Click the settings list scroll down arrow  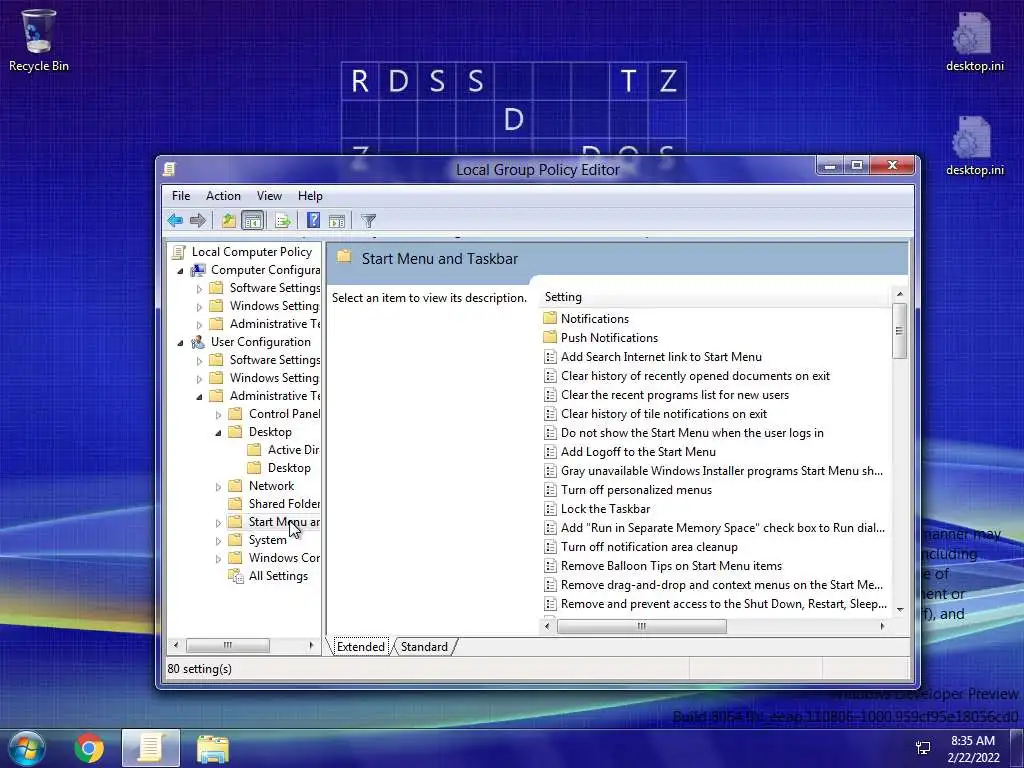[900, 609]
